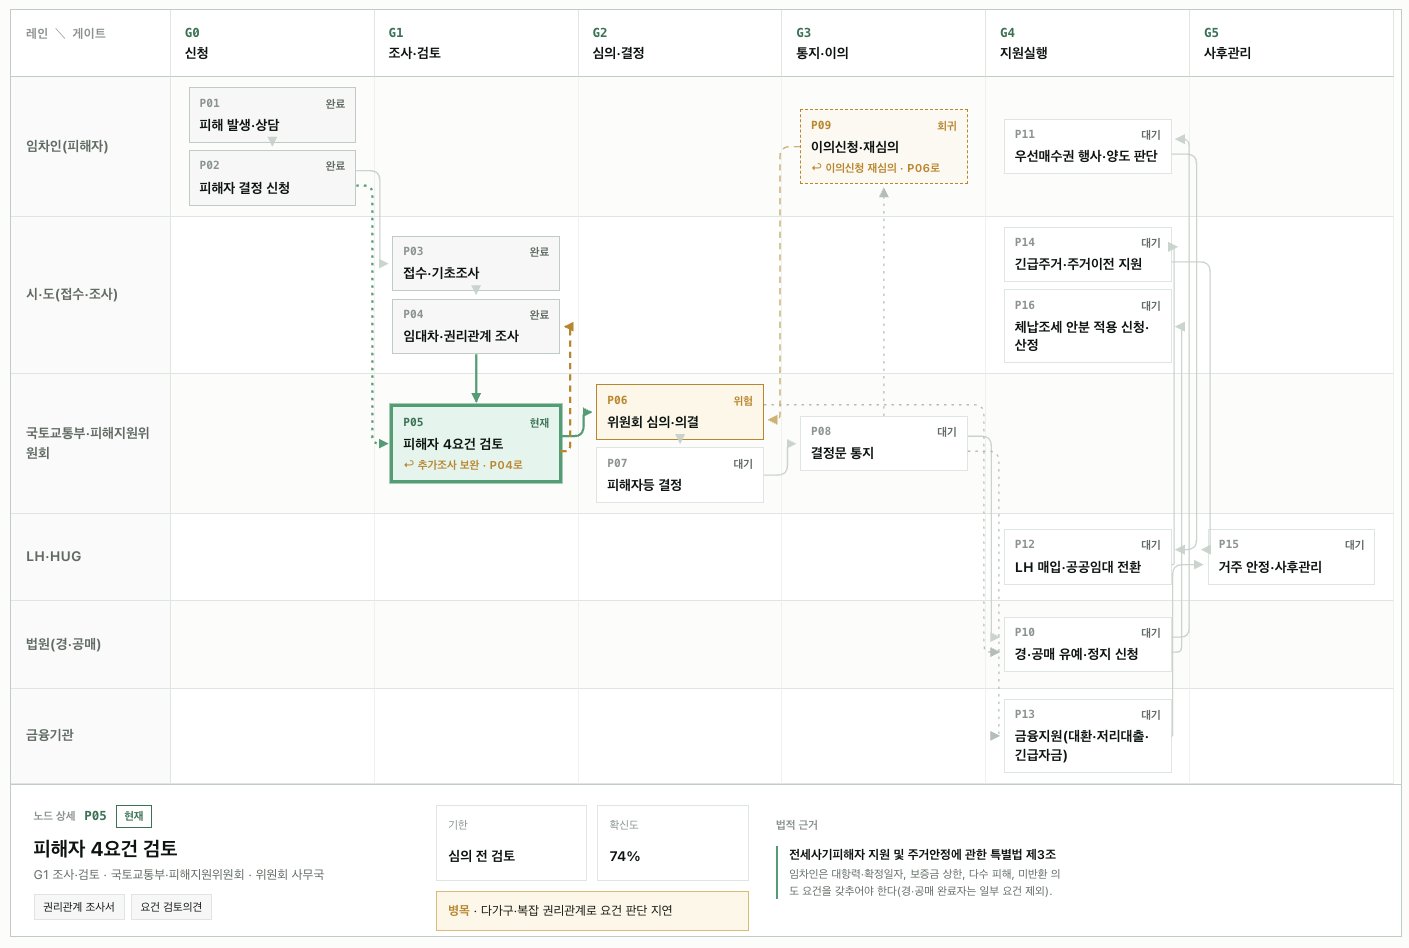Click the P04 임대차·권리관계 조사 node

(476, 326)
